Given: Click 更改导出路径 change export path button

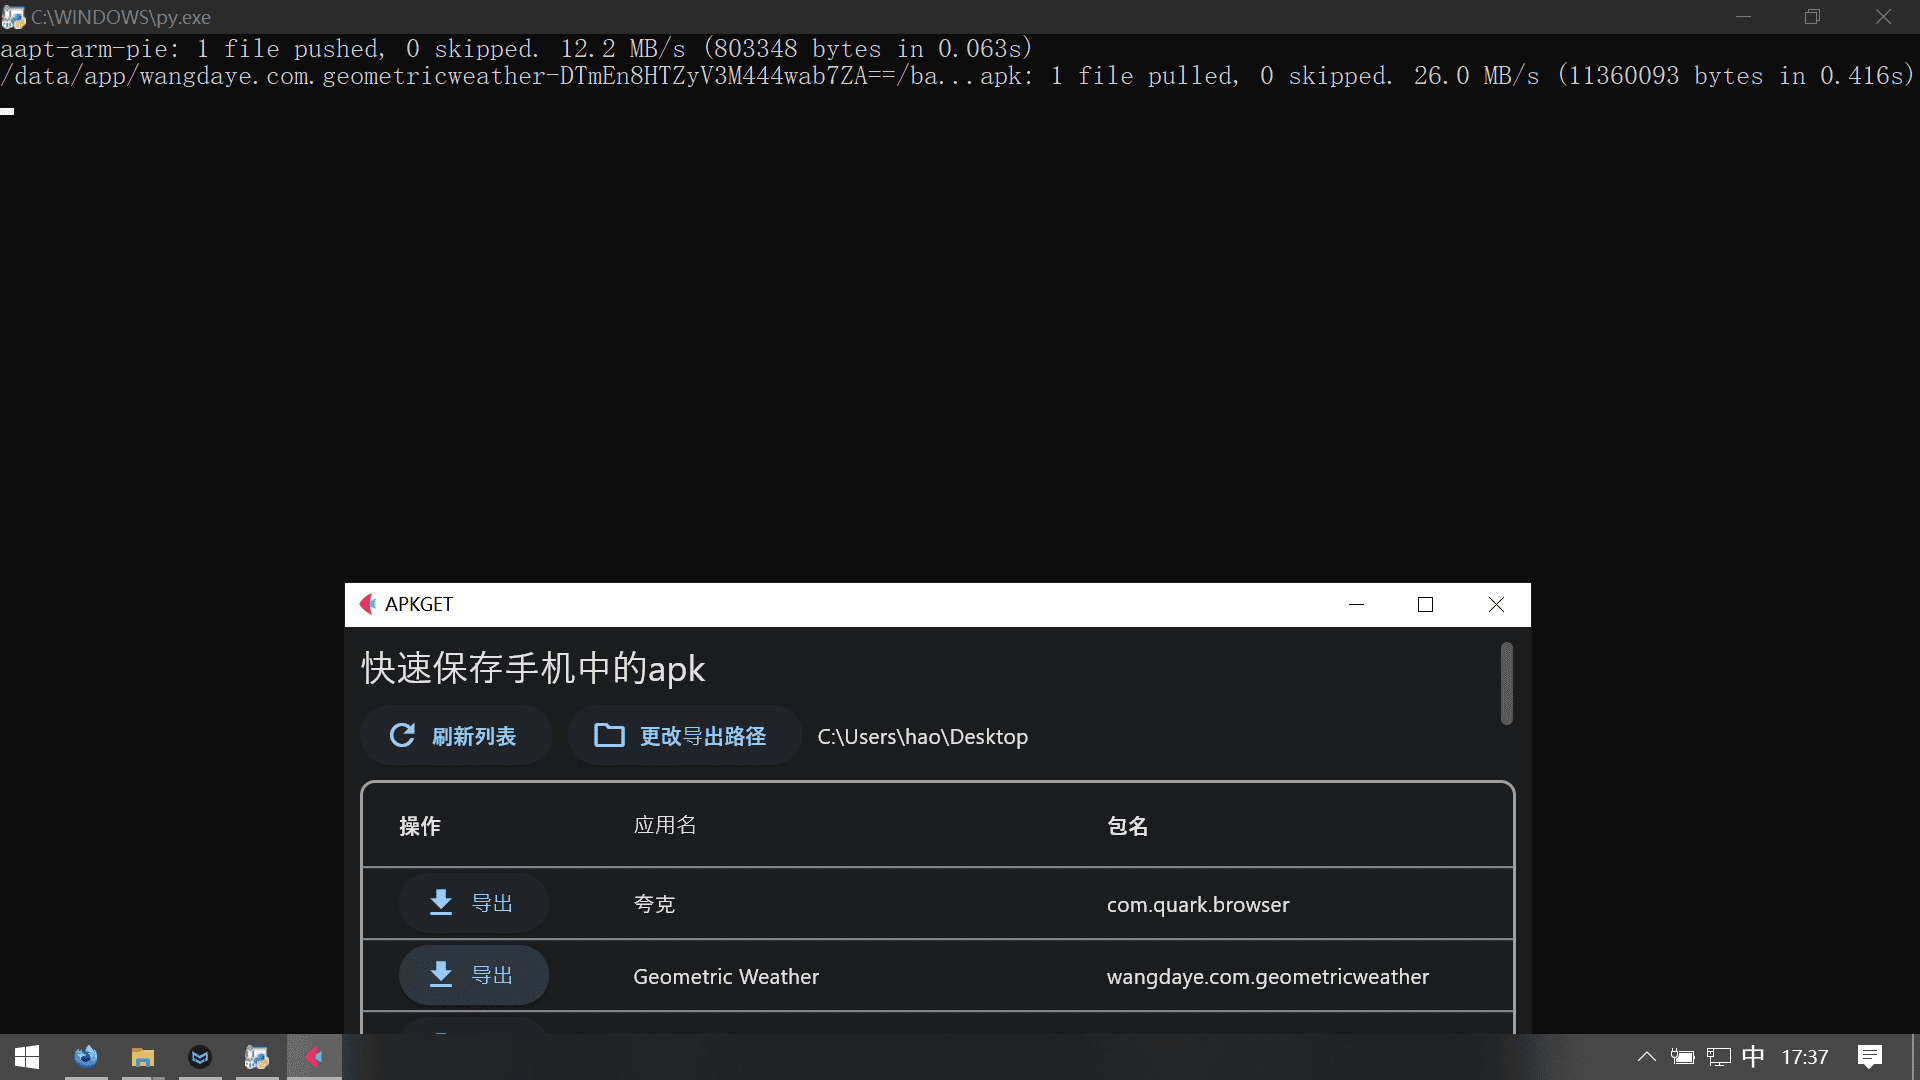Looking at the screenshot, I should coord(683,736).
